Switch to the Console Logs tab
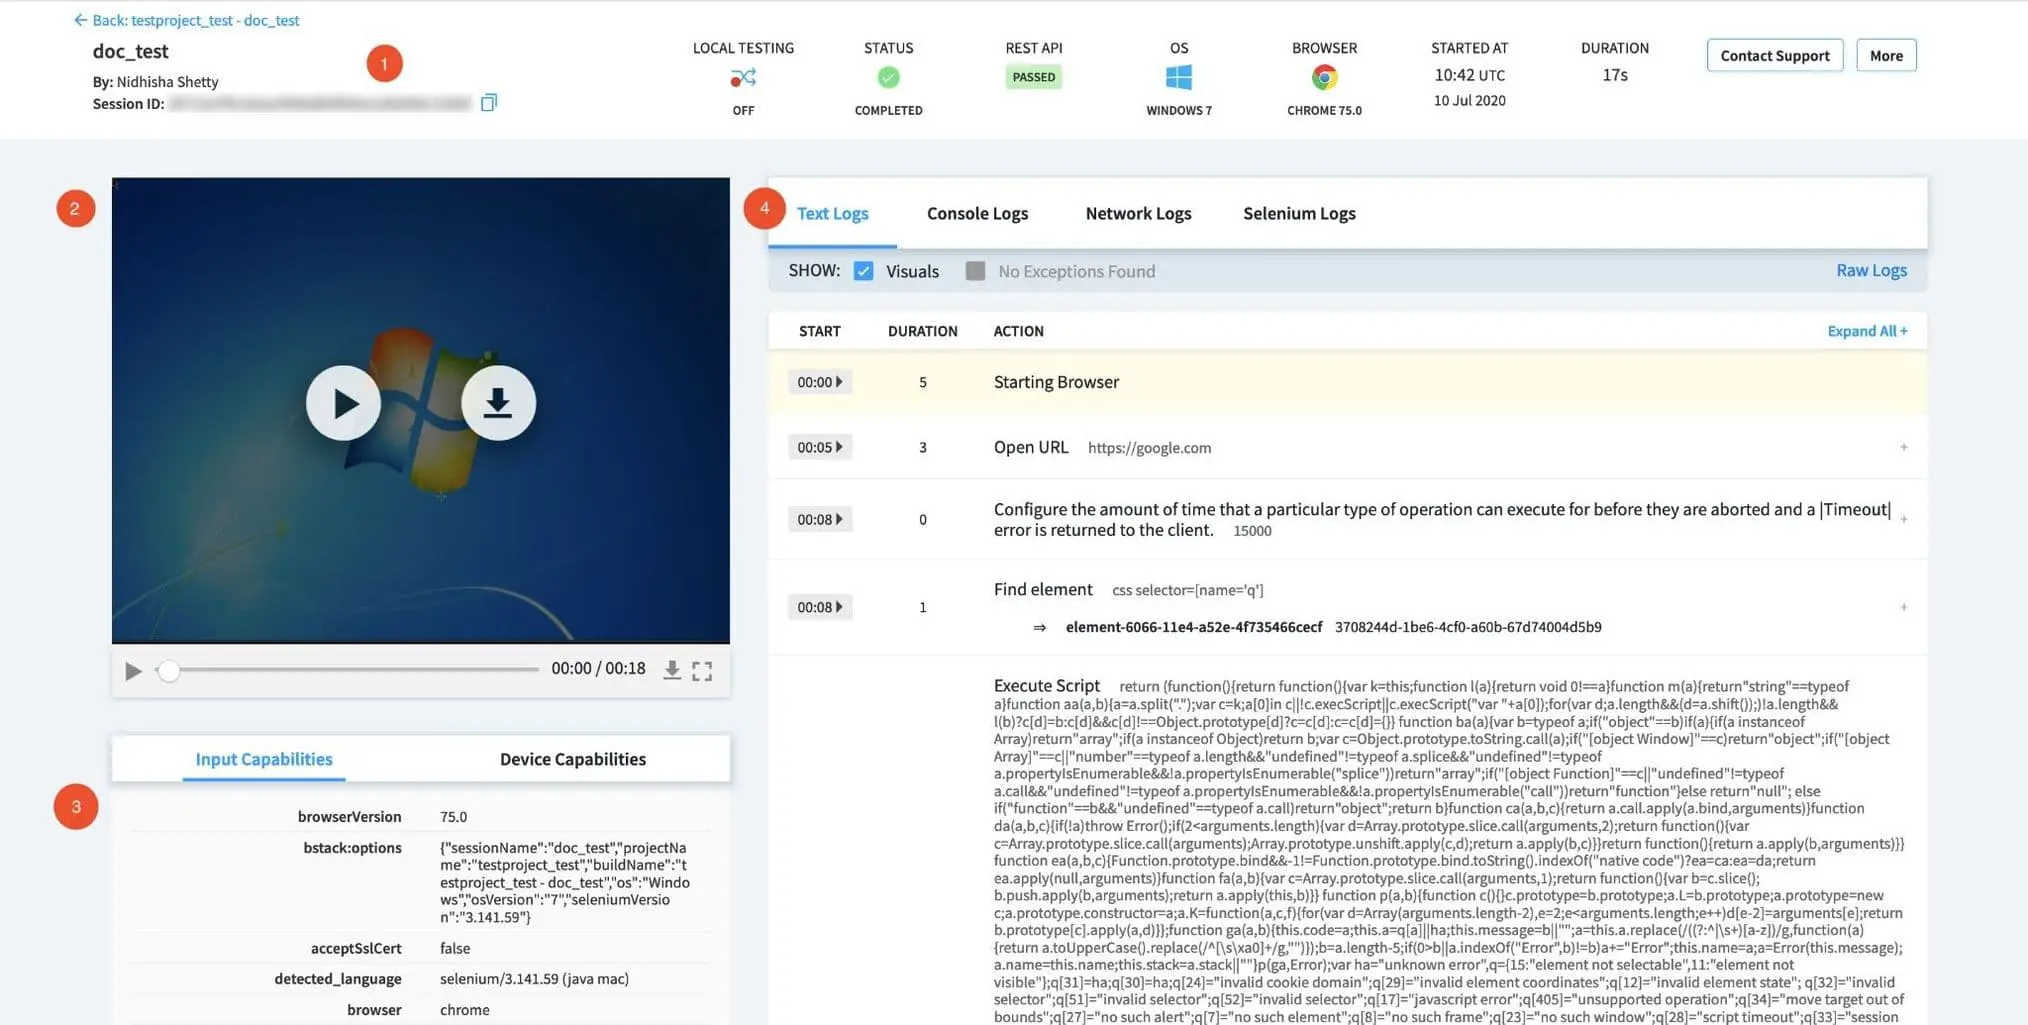The image size is (2028, 1025). [x=977, y=213]
